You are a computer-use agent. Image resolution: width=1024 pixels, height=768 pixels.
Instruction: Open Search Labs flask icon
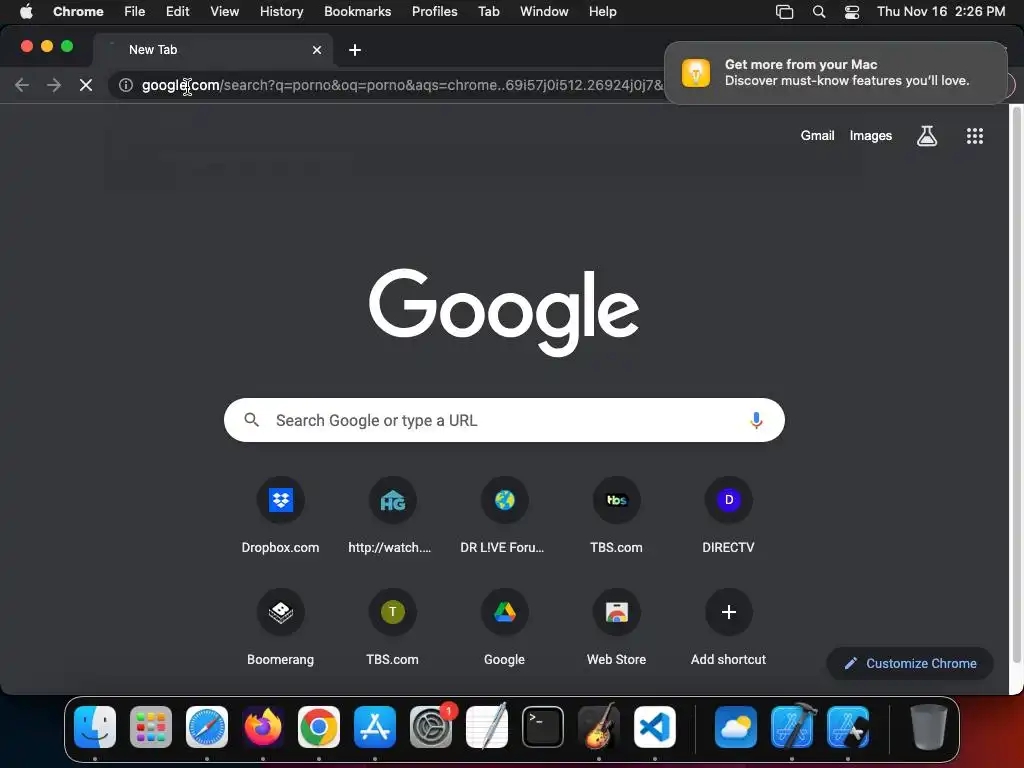point(927,136)
